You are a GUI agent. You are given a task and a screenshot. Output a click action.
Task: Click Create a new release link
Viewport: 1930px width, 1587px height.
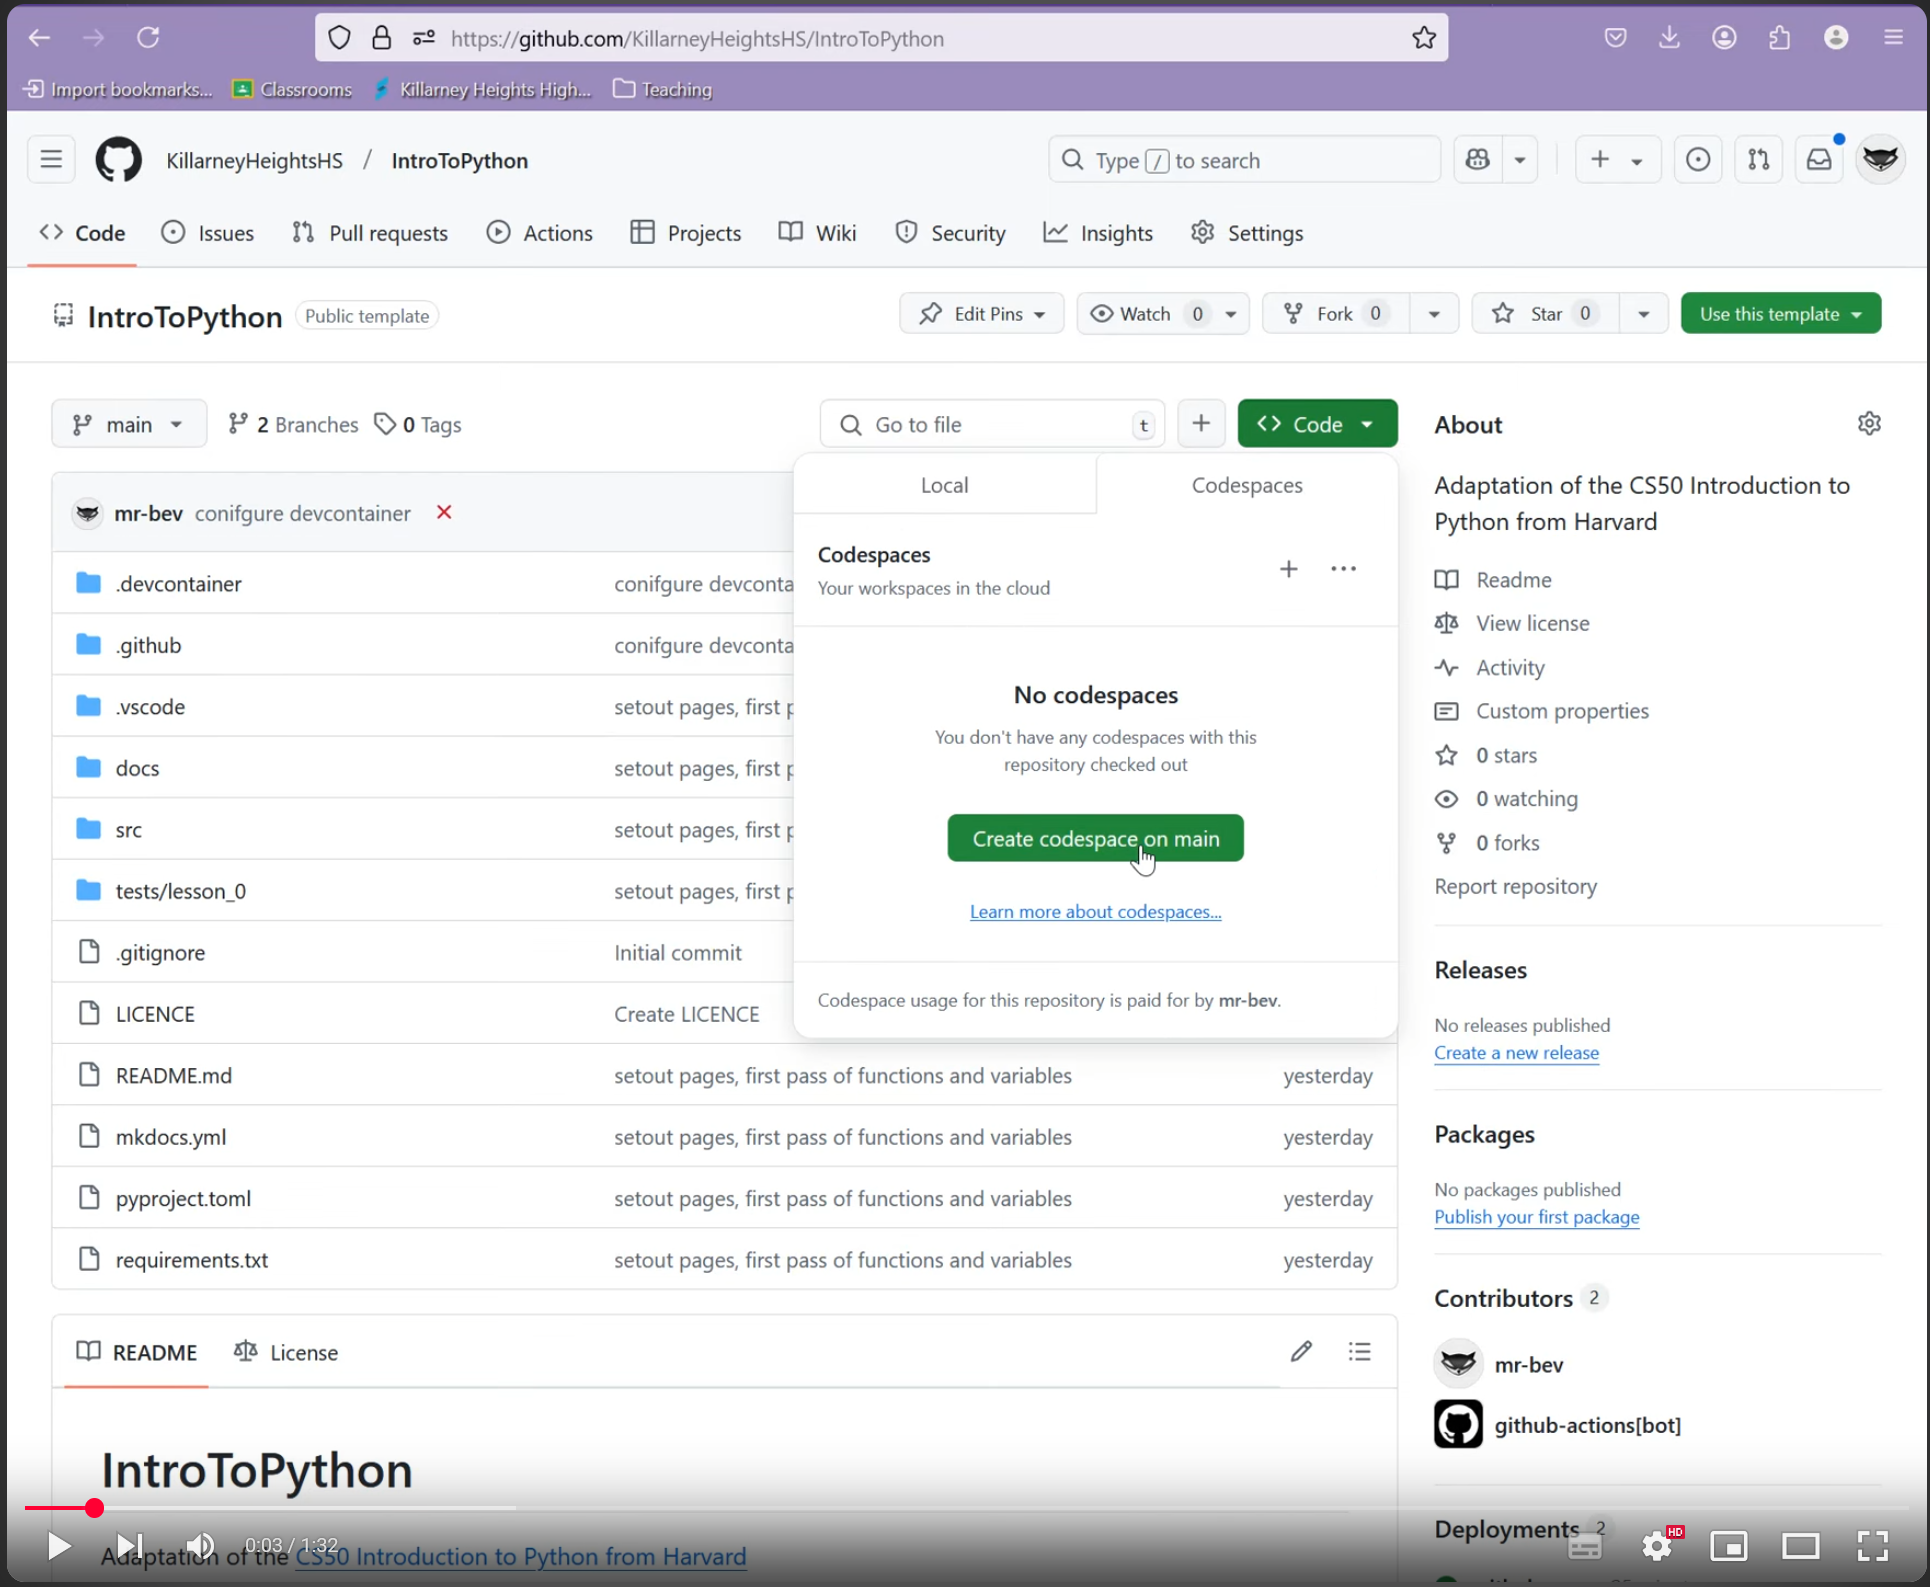click(x=1516, y=1052)
